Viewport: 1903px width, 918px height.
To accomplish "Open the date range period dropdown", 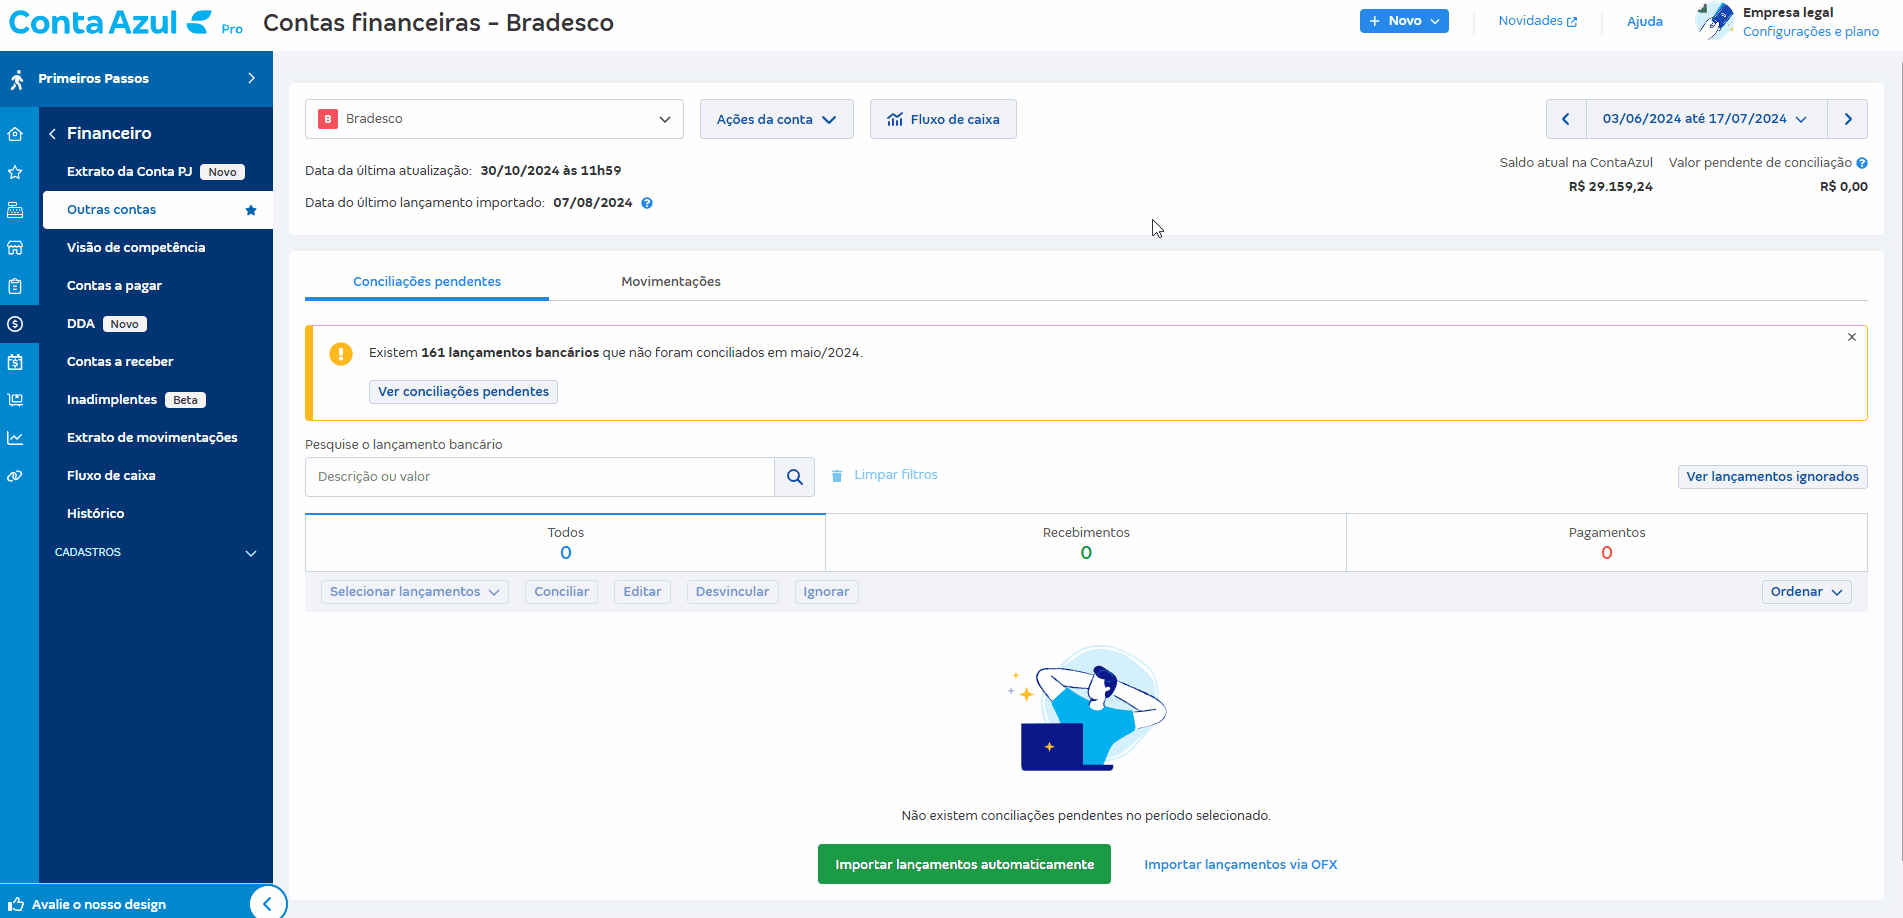I will [x=1705, y=119].
